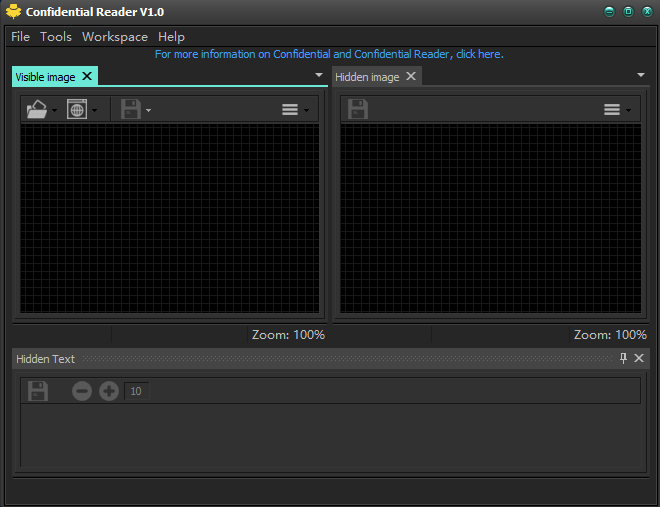
Task: Open the Workspace menu
Action: (114, 37)
